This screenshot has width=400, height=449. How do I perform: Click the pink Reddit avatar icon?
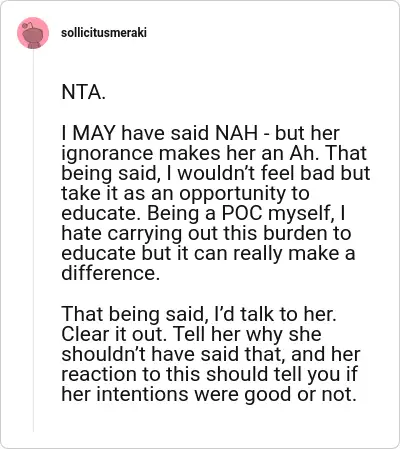33,33
